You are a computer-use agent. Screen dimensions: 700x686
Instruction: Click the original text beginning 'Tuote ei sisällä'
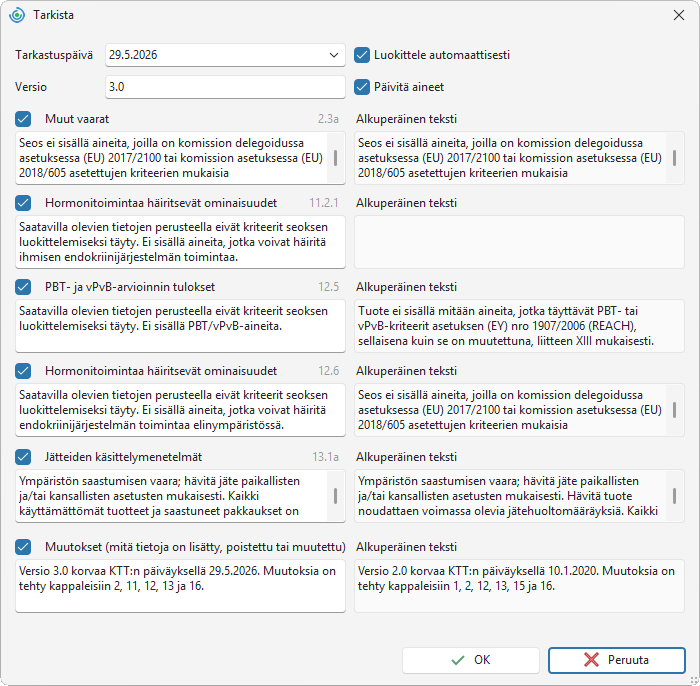click(x=519, y=326)
